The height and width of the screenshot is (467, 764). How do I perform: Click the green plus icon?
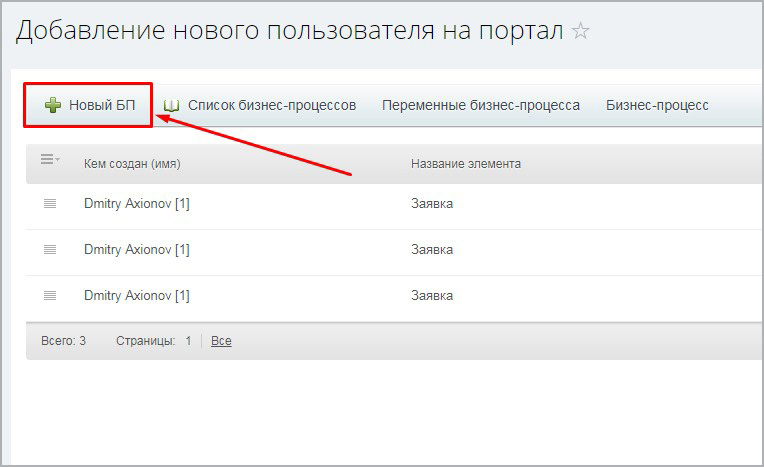(52, 105)
